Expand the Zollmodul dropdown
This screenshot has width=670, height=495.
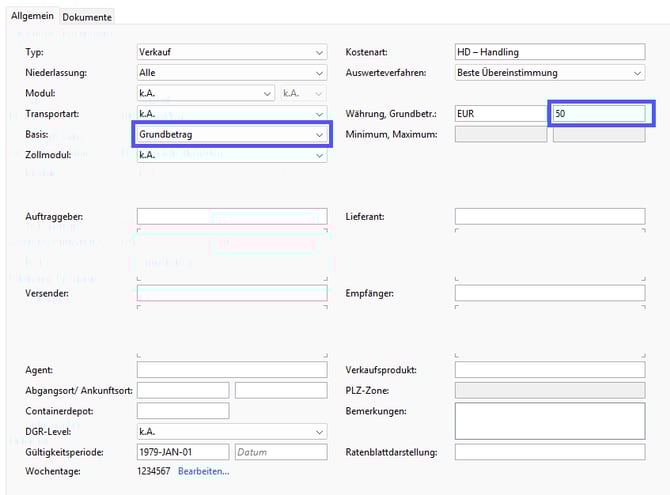click(x=231, y=155)
